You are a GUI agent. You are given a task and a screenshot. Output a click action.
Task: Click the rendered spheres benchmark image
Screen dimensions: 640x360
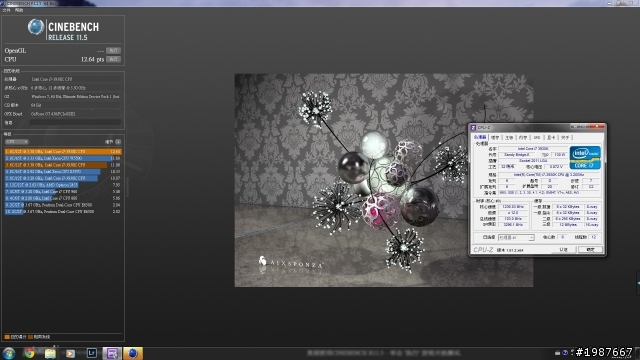384,180
